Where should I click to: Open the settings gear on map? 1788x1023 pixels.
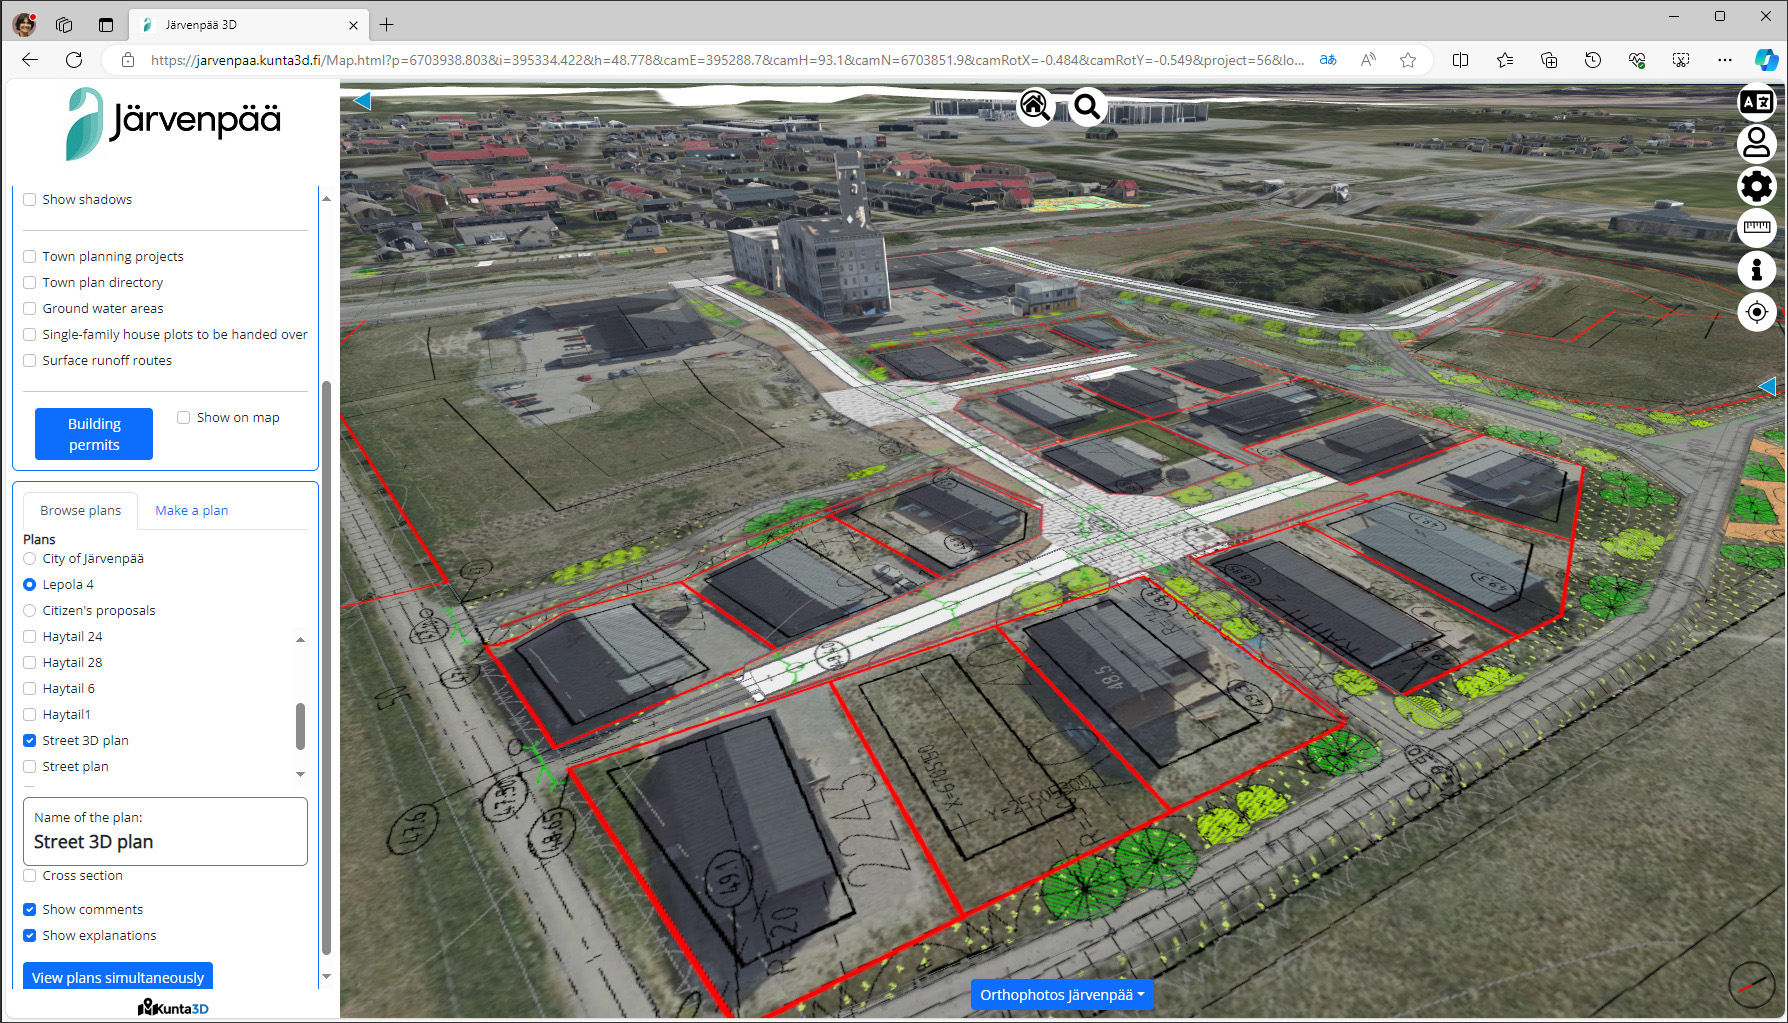tap(1756, 186)
